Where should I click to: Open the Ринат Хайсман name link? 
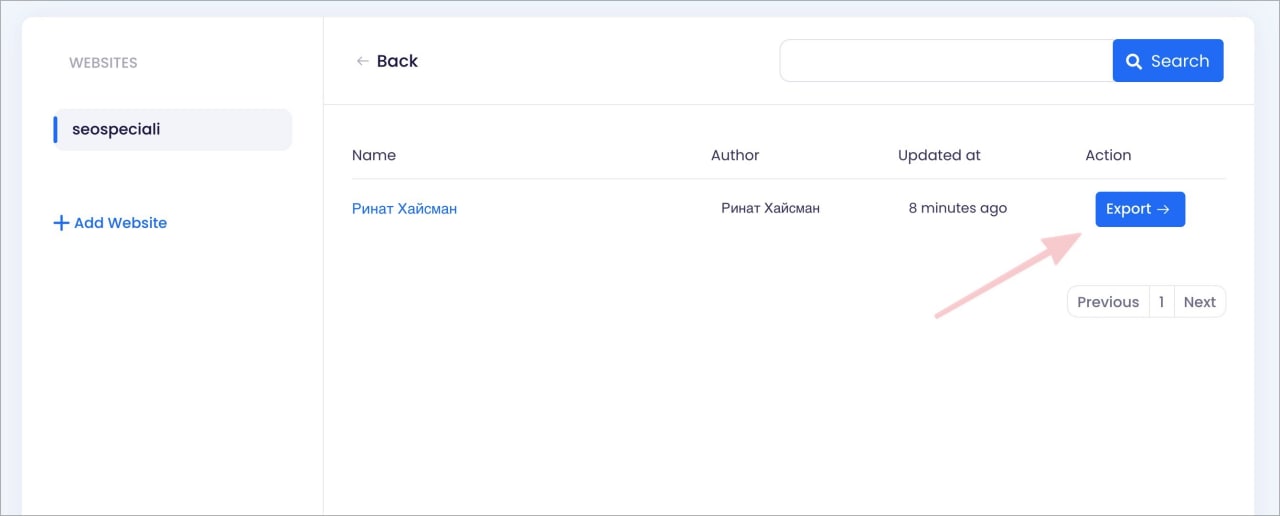[x=404, y=209]
